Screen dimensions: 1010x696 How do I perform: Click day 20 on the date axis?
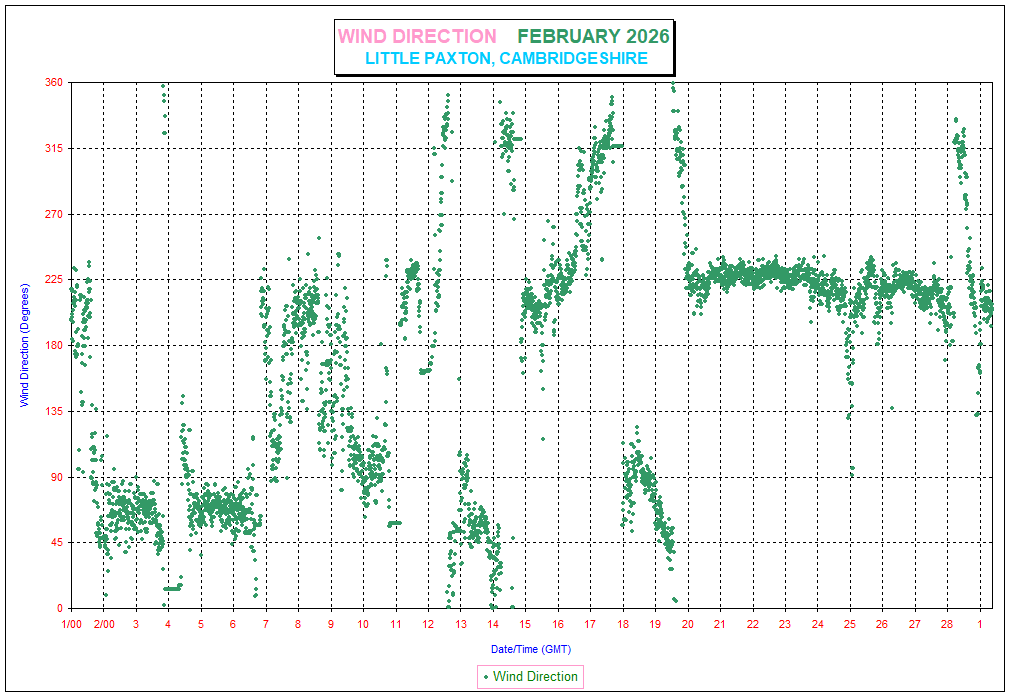pyautogui.click(x=688, y=624)
